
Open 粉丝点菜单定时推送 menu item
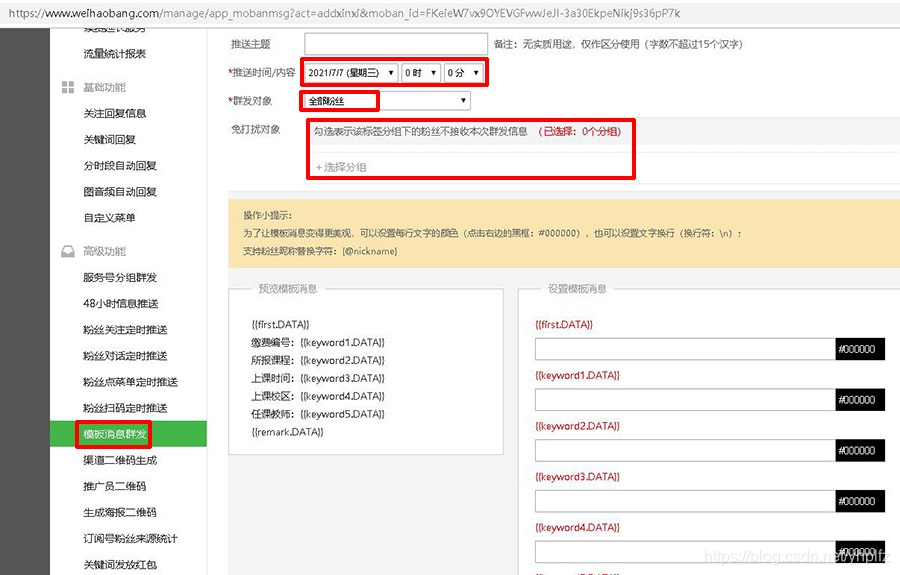pyautogui.click(x=130, y=382)
